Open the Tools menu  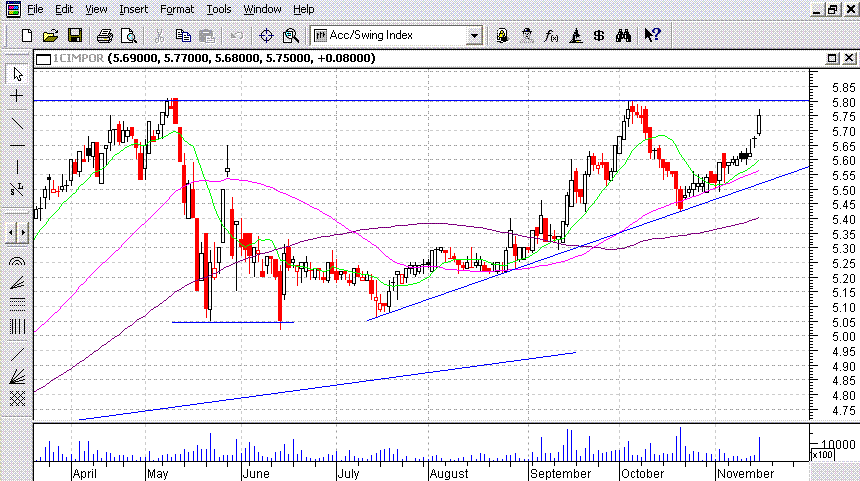coord(218,9)
